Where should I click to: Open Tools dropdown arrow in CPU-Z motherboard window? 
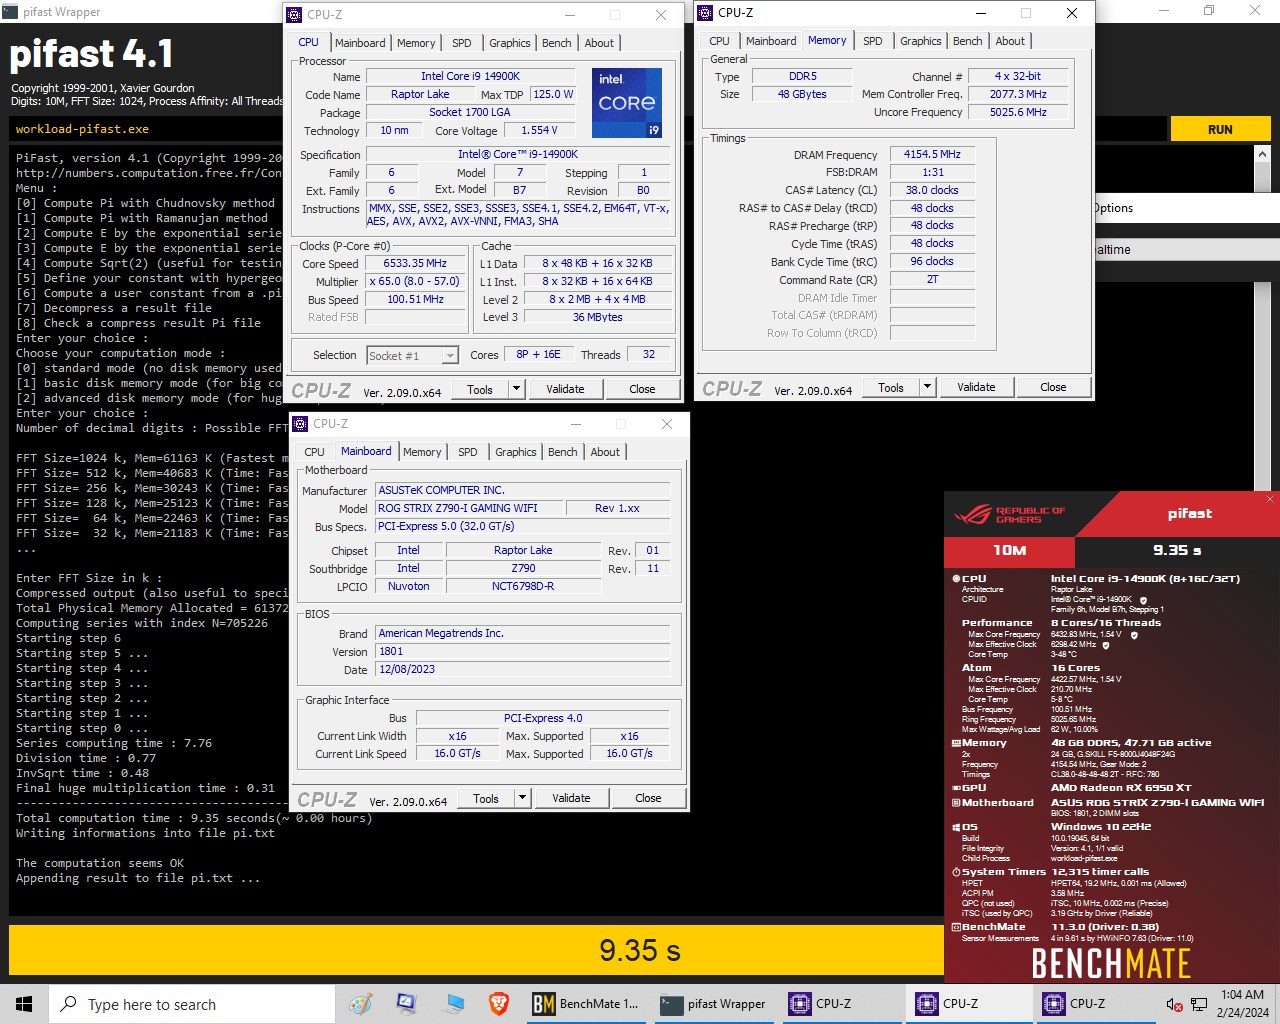[522, 798]
